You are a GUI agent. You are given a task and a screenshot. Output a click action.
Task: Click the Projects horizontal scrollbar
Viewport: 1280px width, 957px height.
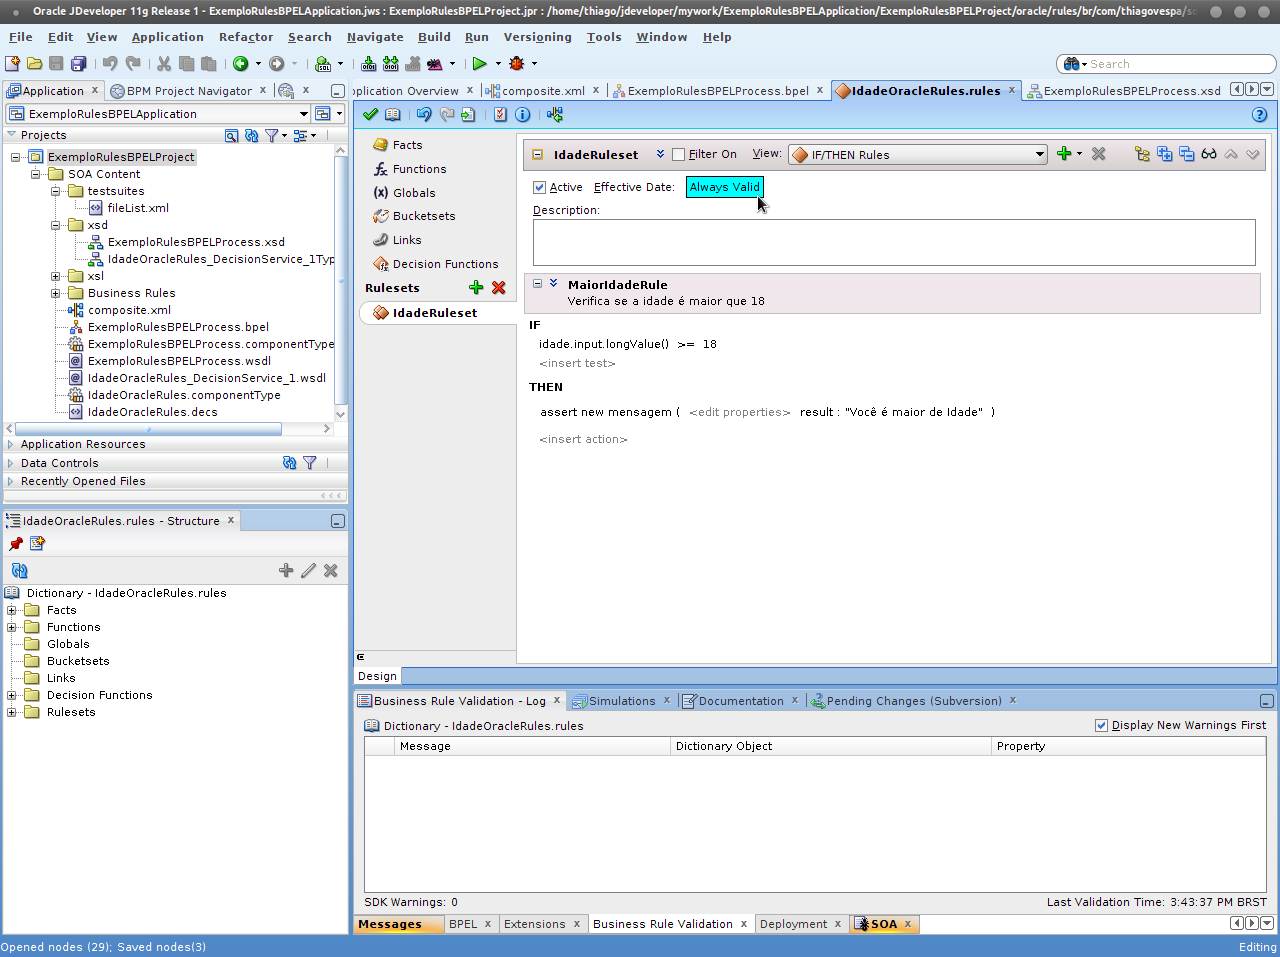149,429
